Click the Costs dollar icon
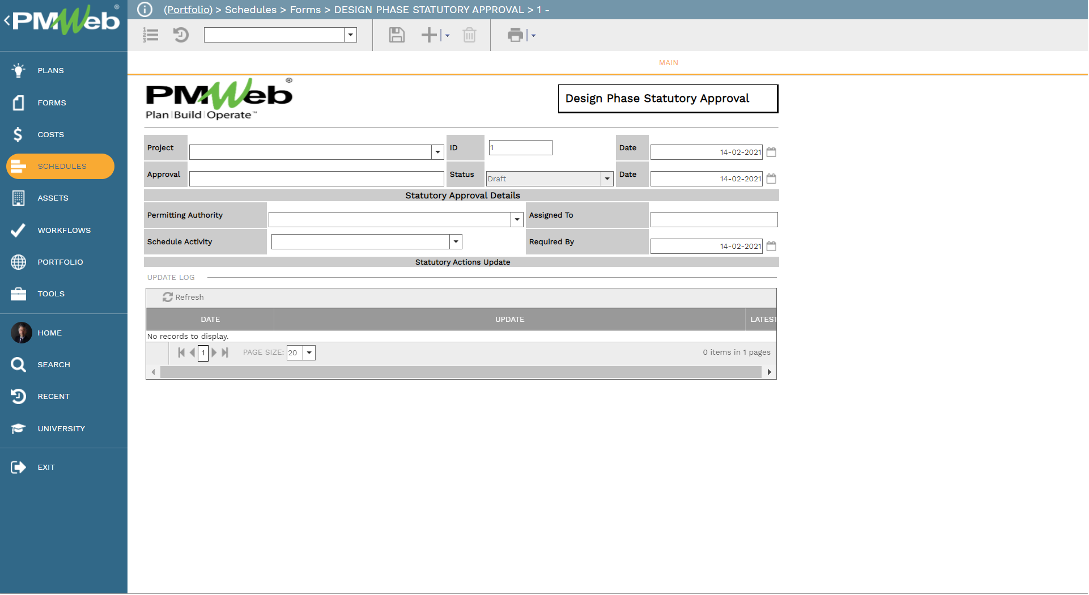Image resolution: width=1089 pixels, height=595 pixels. click(x=18, y=134)
